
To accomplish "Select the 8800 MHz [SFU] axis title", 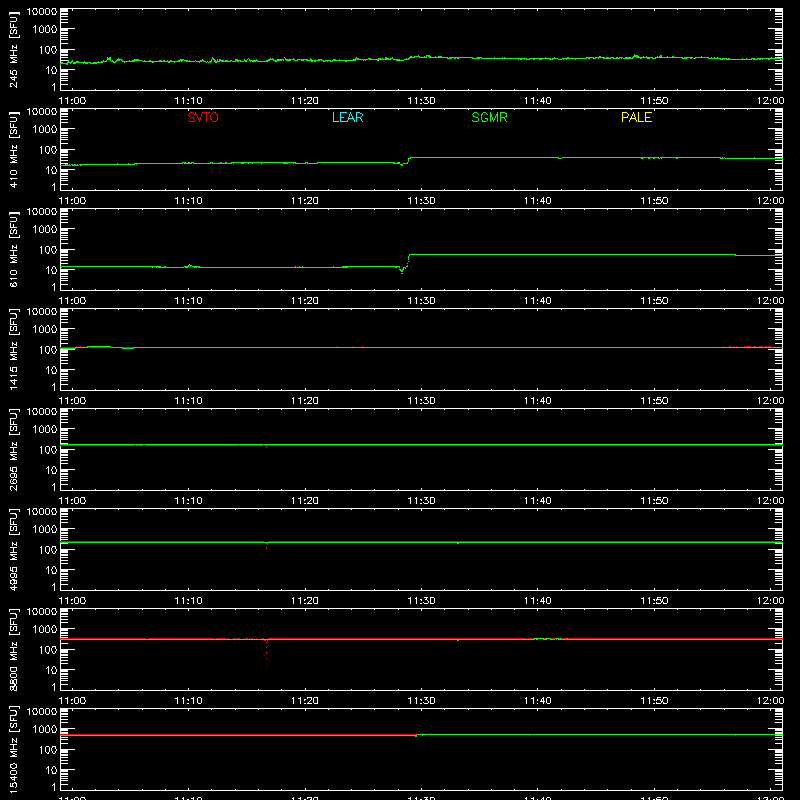I will click(x=13, y=649).
